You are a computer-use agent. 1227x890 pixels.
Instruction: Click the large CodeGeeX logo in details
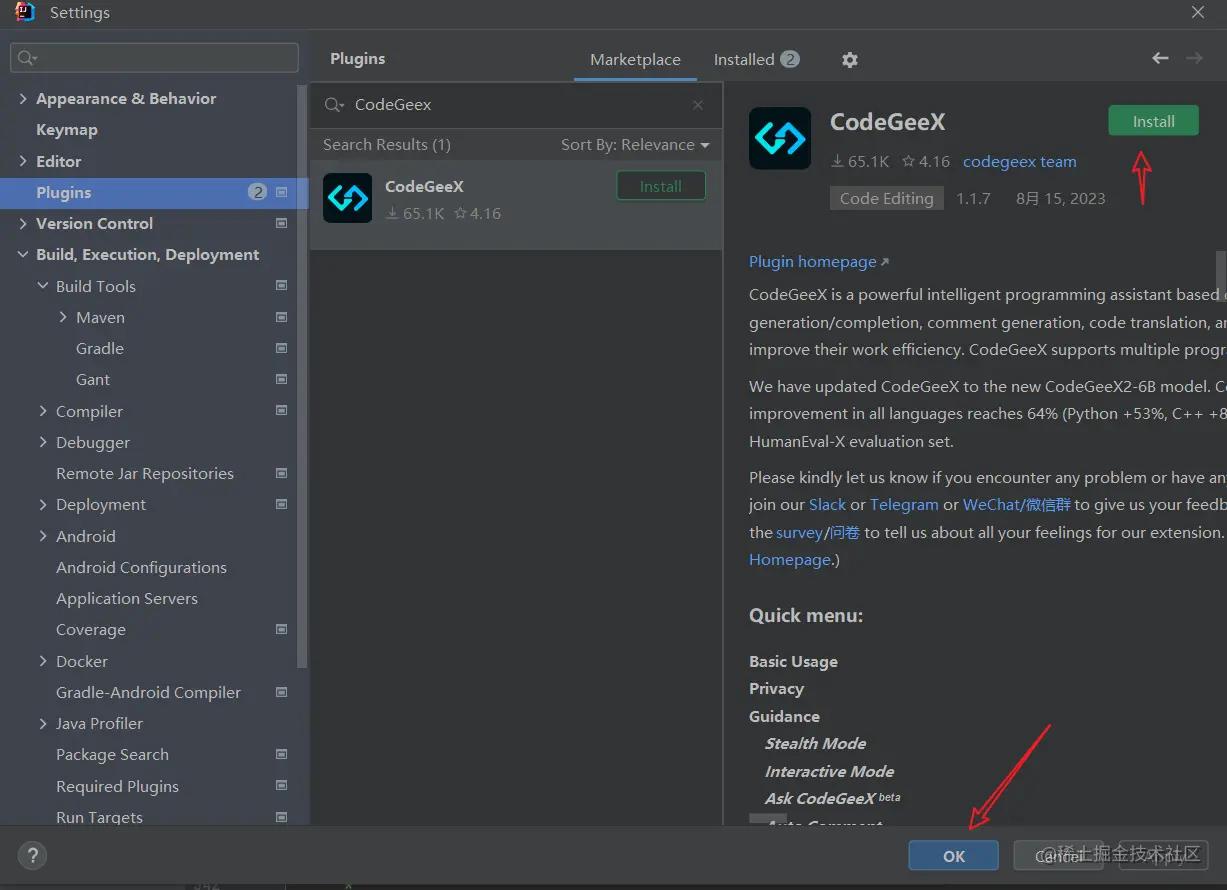[780, 139]
